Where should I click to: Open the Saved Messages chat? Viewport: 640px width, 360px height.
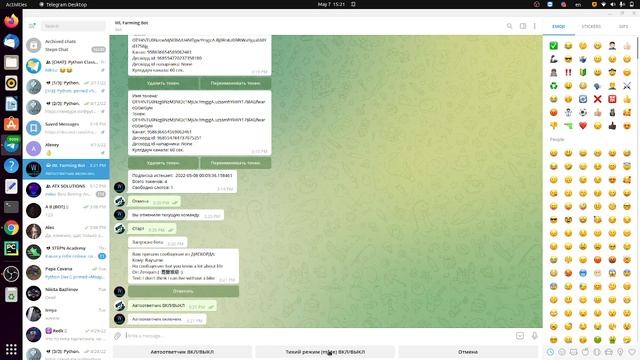coord(66,128)
